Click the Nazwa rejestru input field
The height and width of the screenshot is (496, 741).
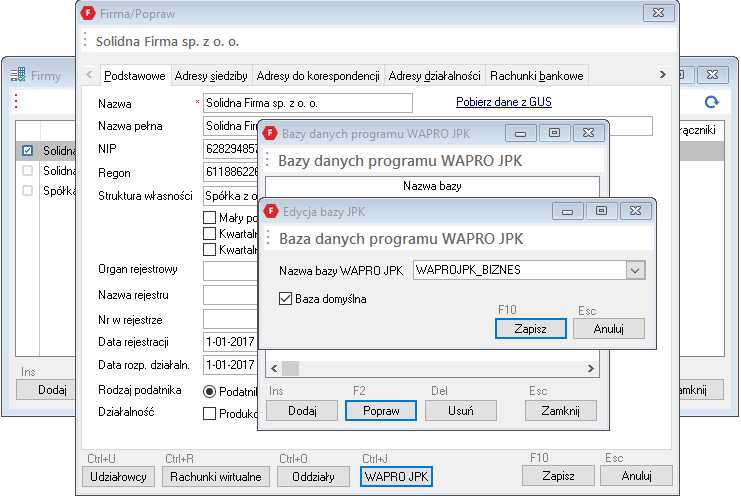coord(231,295)
